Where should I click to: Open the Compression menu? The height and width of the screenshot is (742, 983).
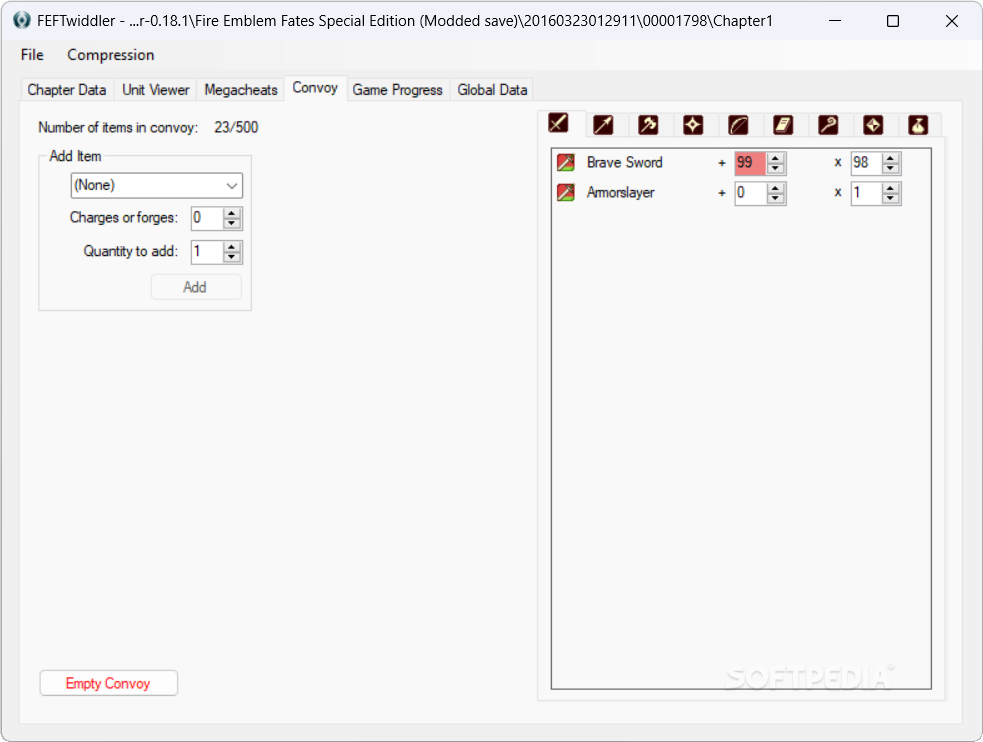110,55
